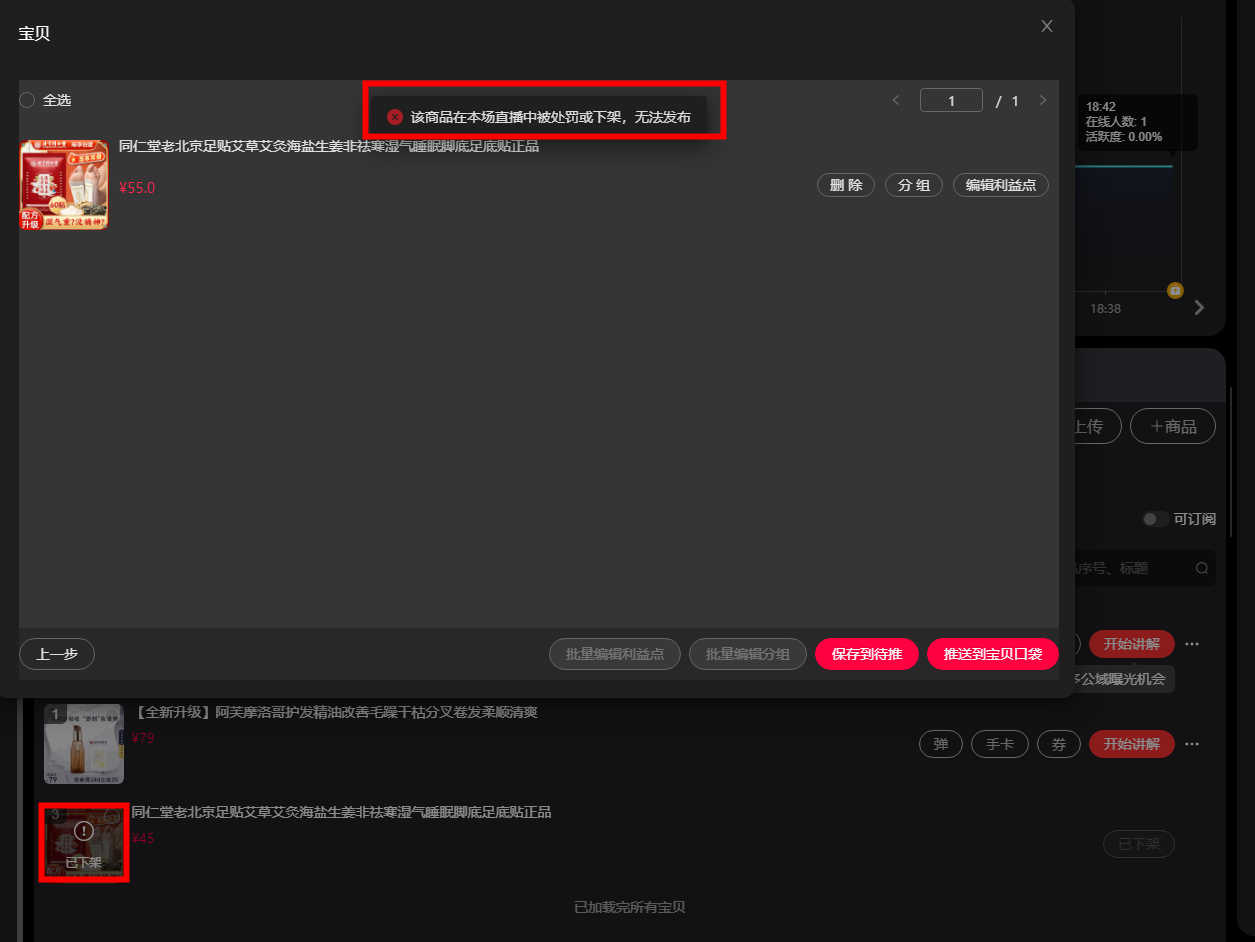Viewport: 1255px width, 942px height.
Task: Open the three-dot menu beside 阿芙摩洛哥护发精油
Action: [x=1192, y=744]
